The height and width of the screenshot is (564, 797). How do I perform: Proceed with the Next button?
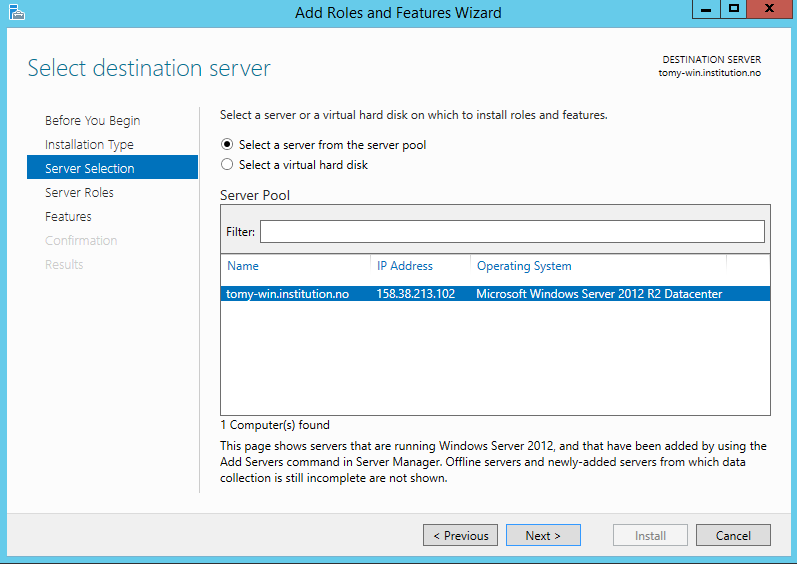tap(543, 536)
